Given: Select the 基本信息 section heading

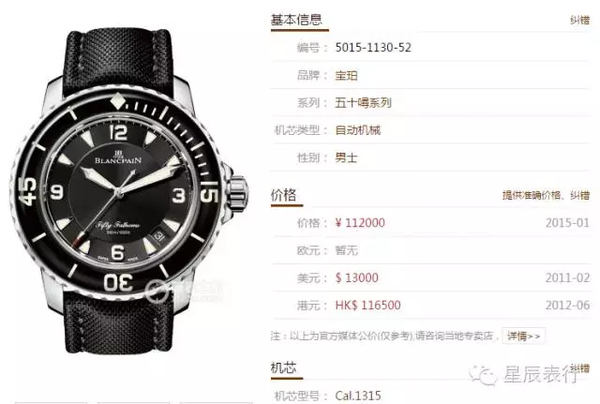Looking at the screenshot, I should tap(297, 20).
